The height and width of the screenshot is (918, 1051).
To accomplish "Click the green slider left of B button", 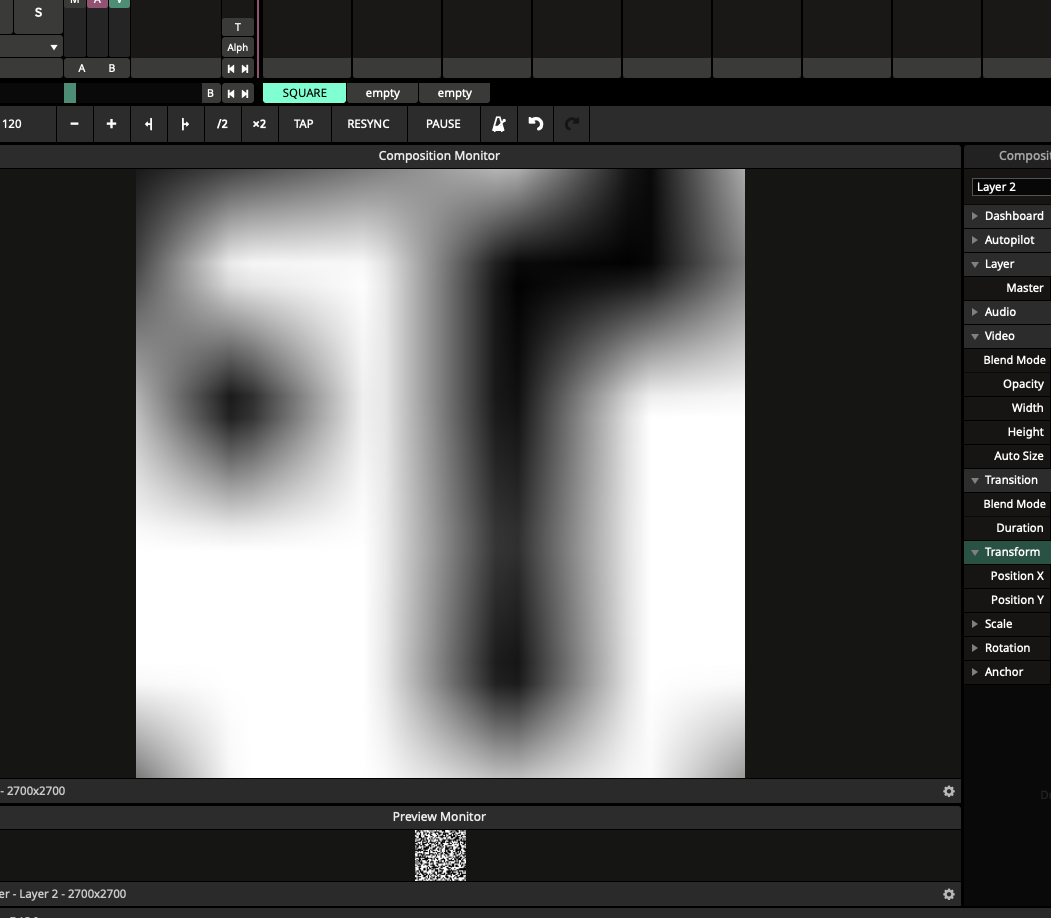I will click(x=70, y=93).
